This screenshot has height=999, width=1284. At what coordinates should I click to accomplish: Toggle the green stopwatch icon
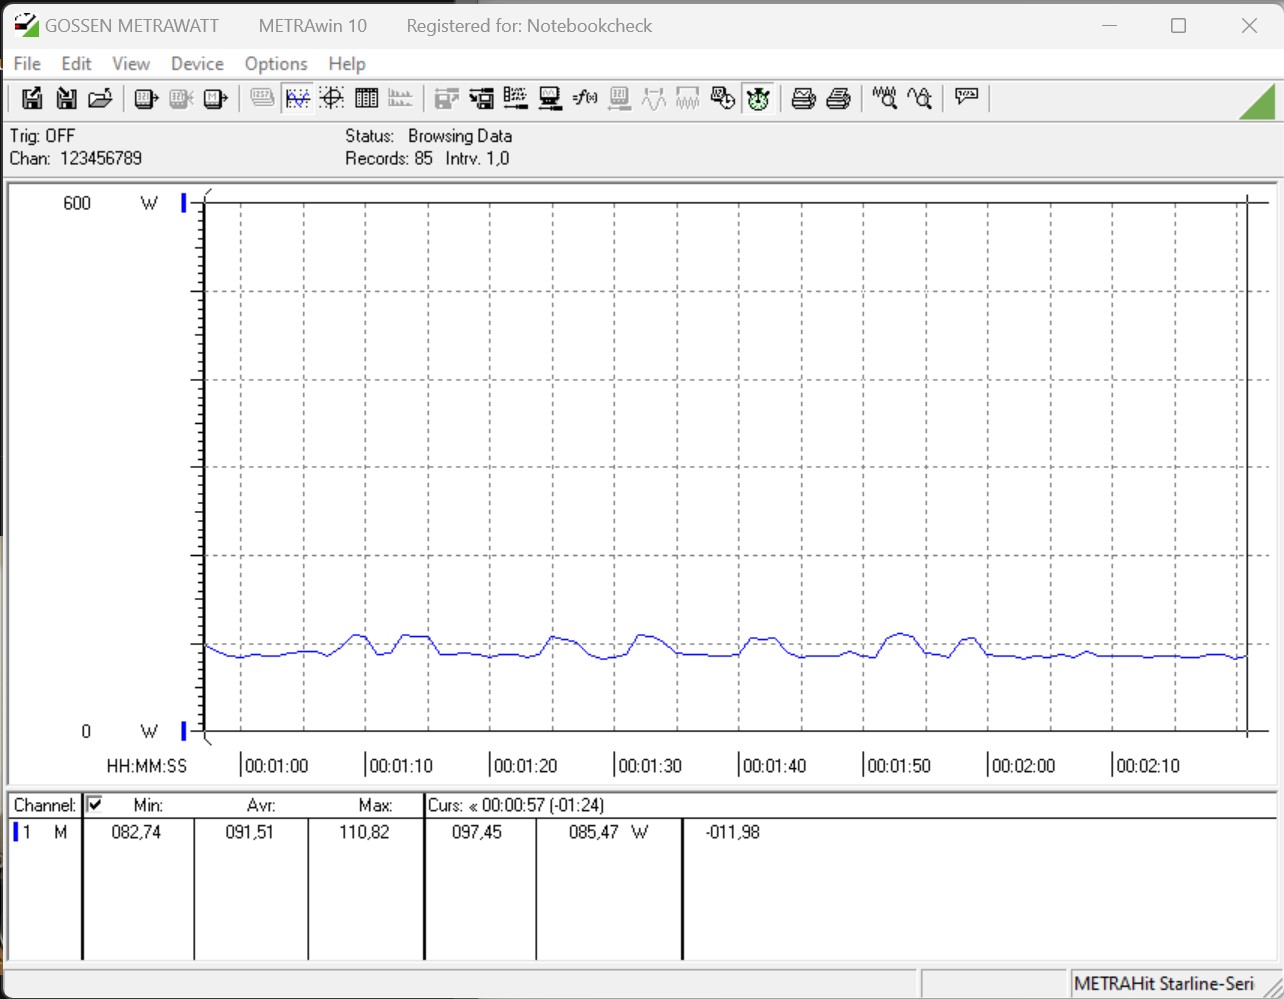pos(758,98)
